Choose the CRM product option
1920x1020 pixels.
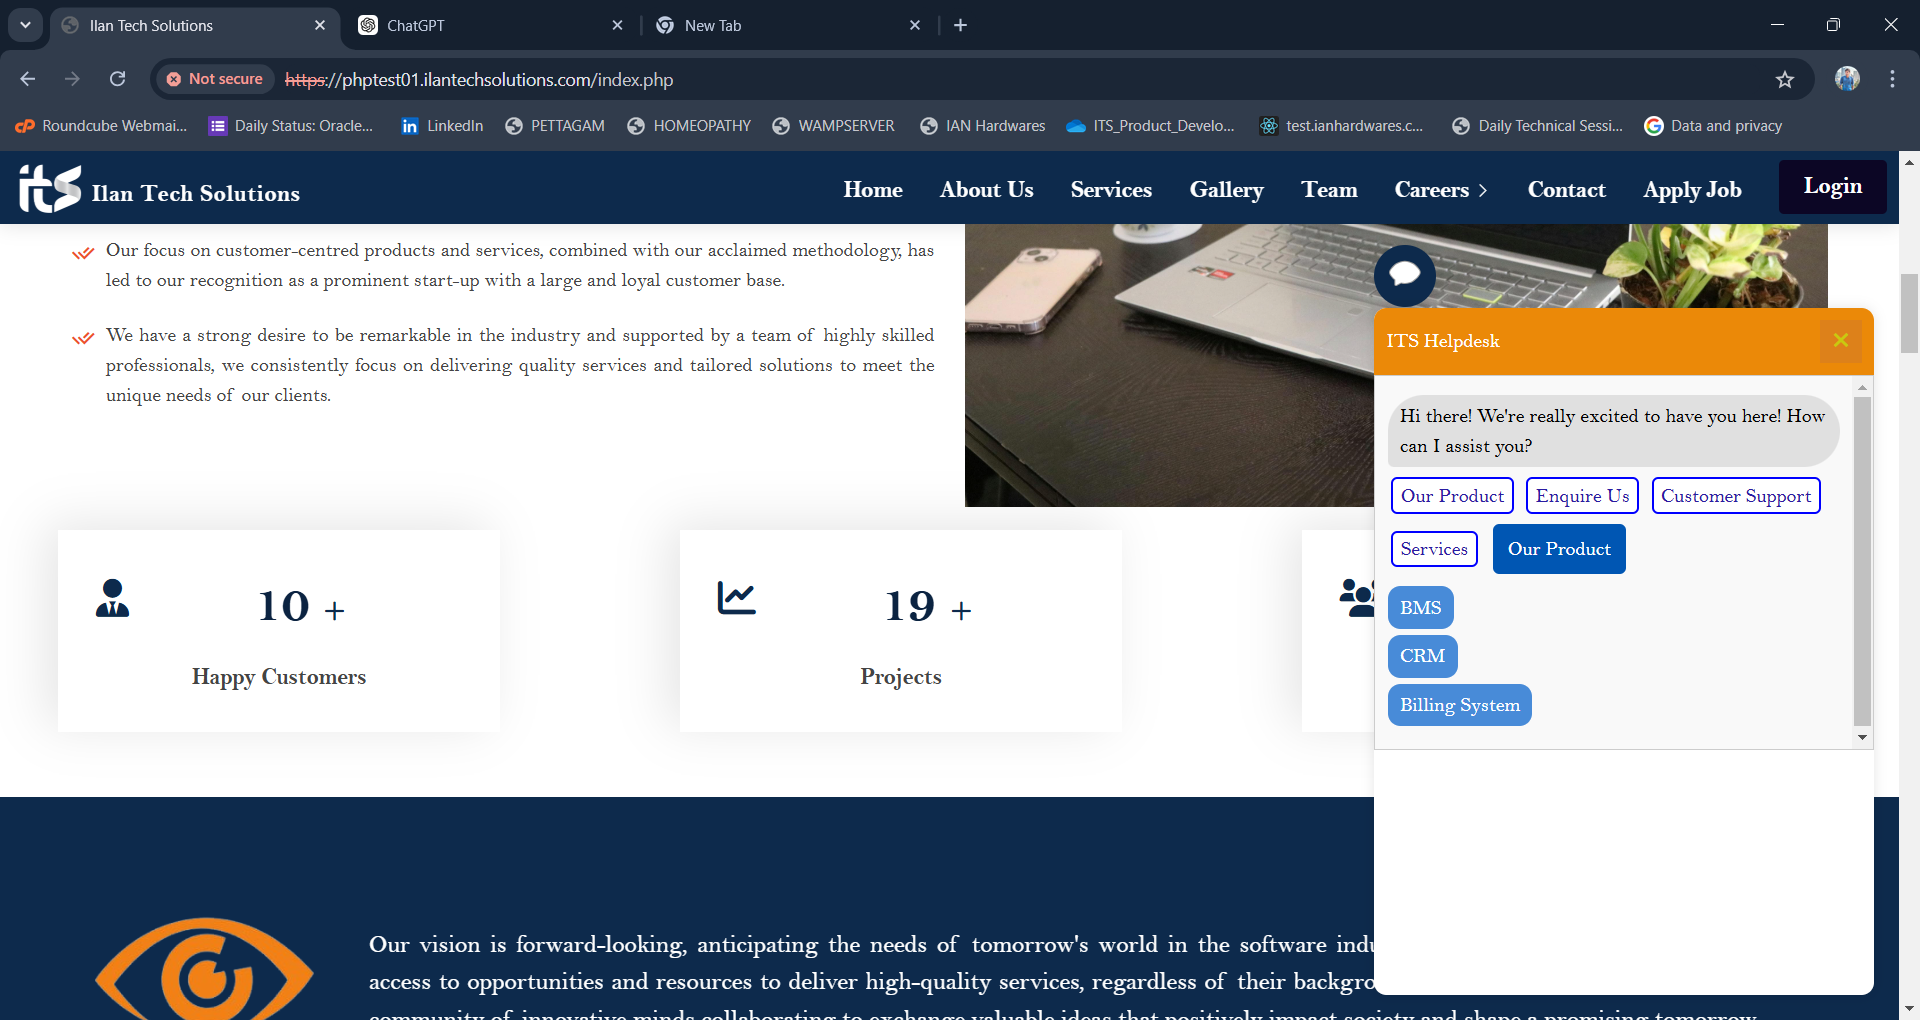pos(1422,656)
